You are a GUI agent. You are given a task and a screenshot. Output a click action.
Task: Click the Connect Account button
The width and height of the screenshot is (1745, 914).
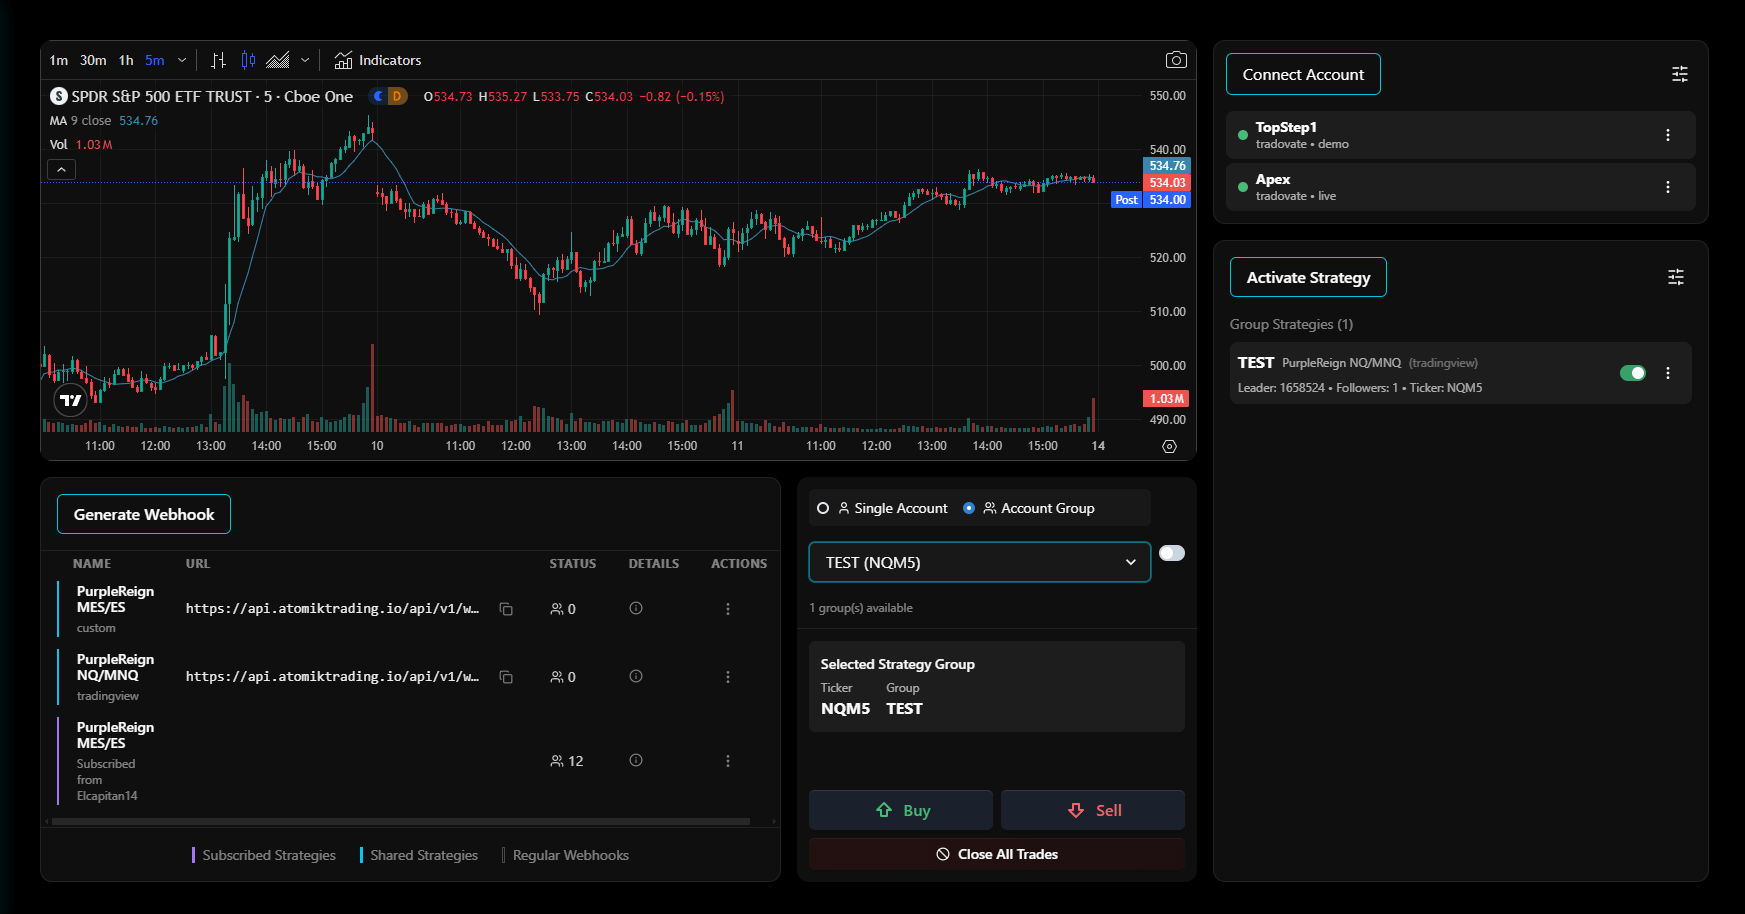point(1303,74)
